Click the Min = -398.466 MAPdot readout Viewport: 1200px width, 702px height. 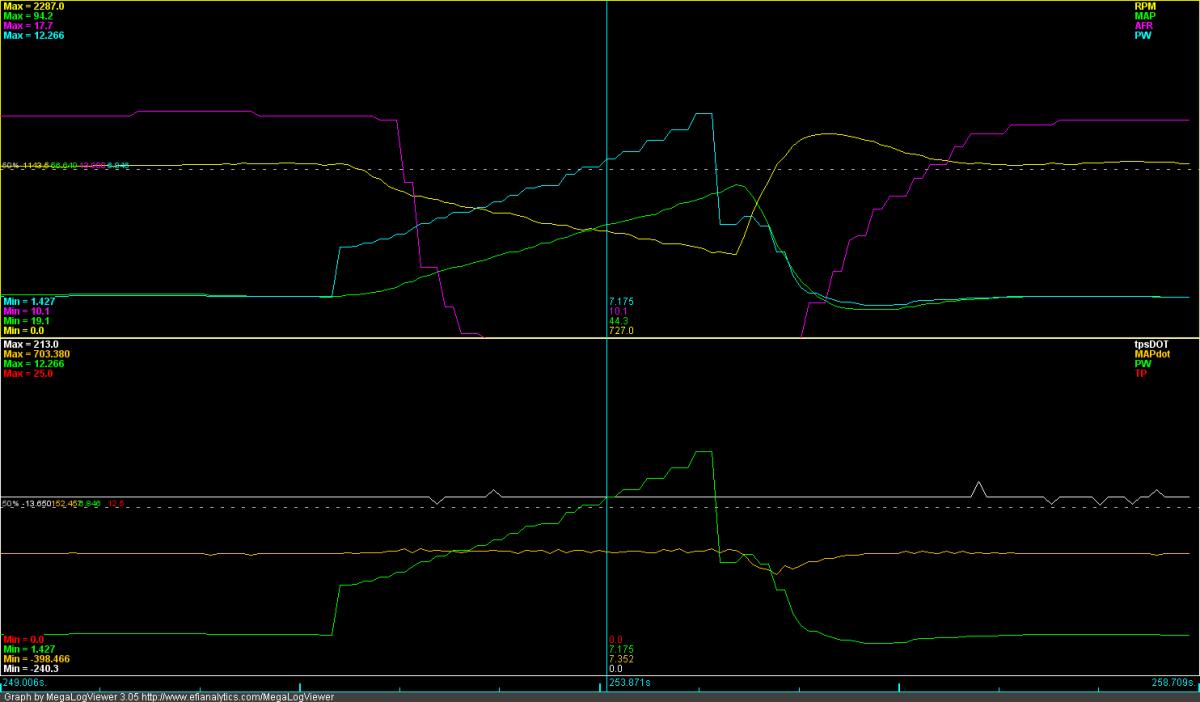pyautogui.click(x=37, y=659)
